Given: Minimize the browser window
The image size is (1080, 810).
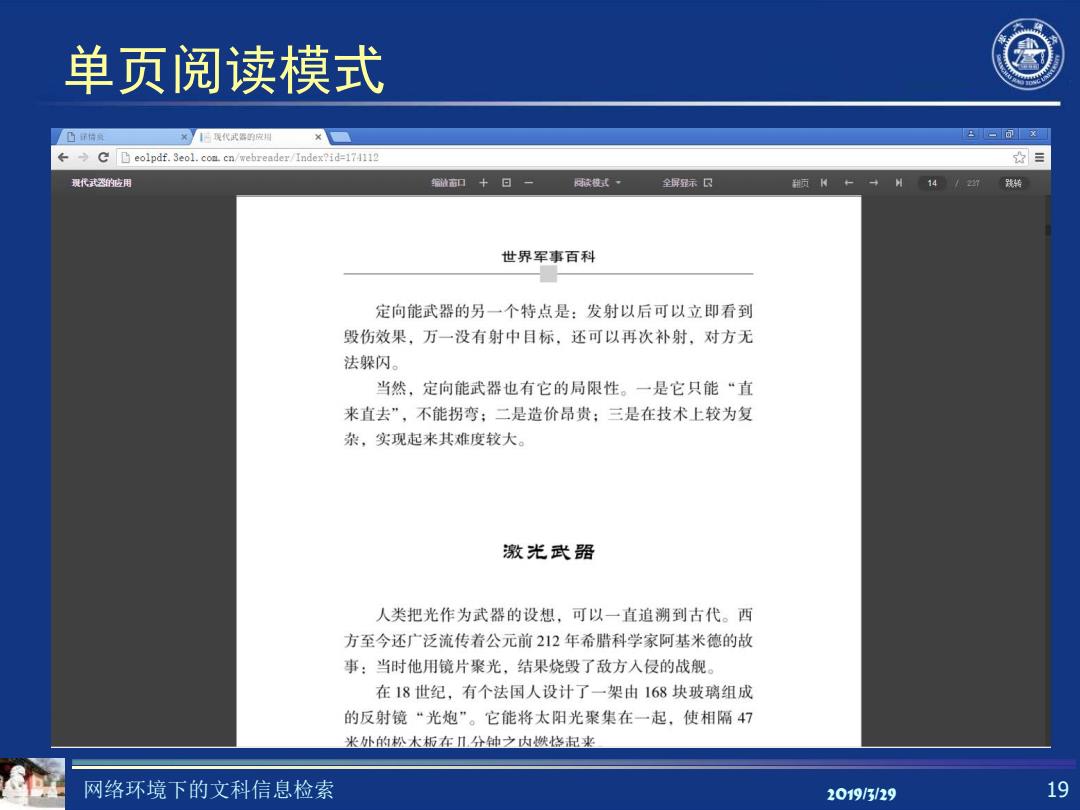Looking at the screenshot, I should click(x=993, y=134).
